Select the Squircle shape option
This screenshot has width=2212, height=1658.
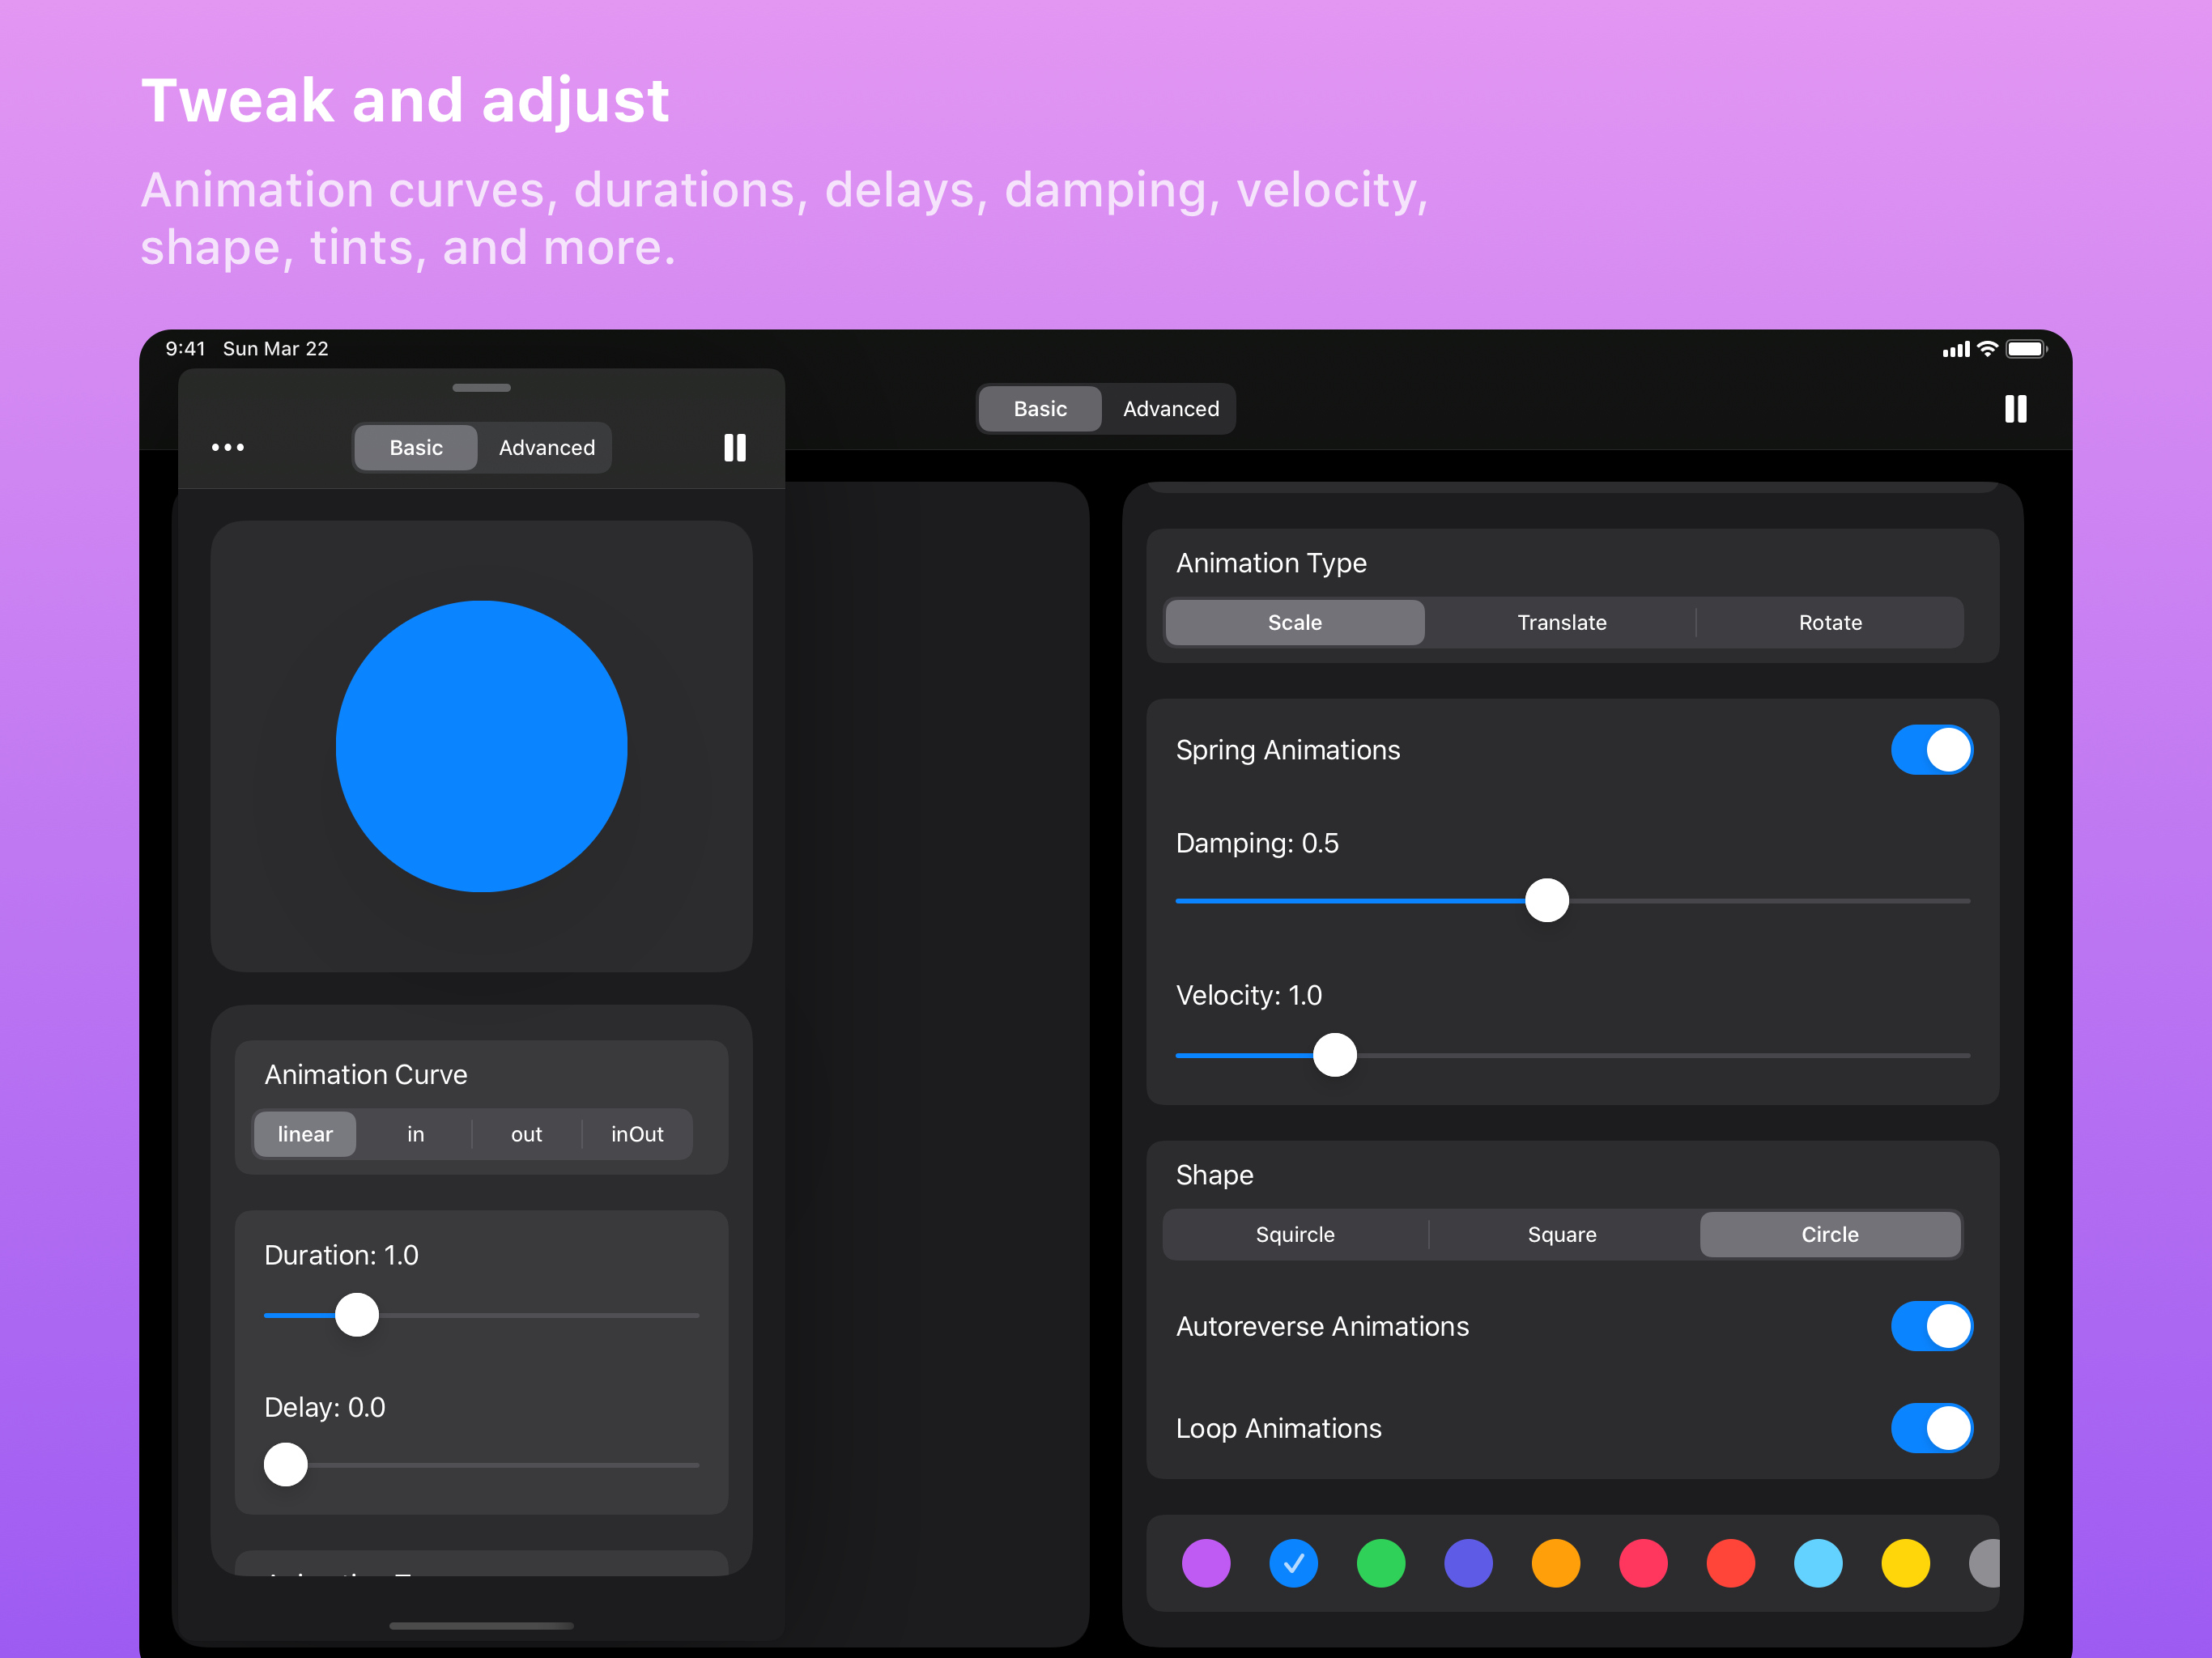[1294, 1234]
